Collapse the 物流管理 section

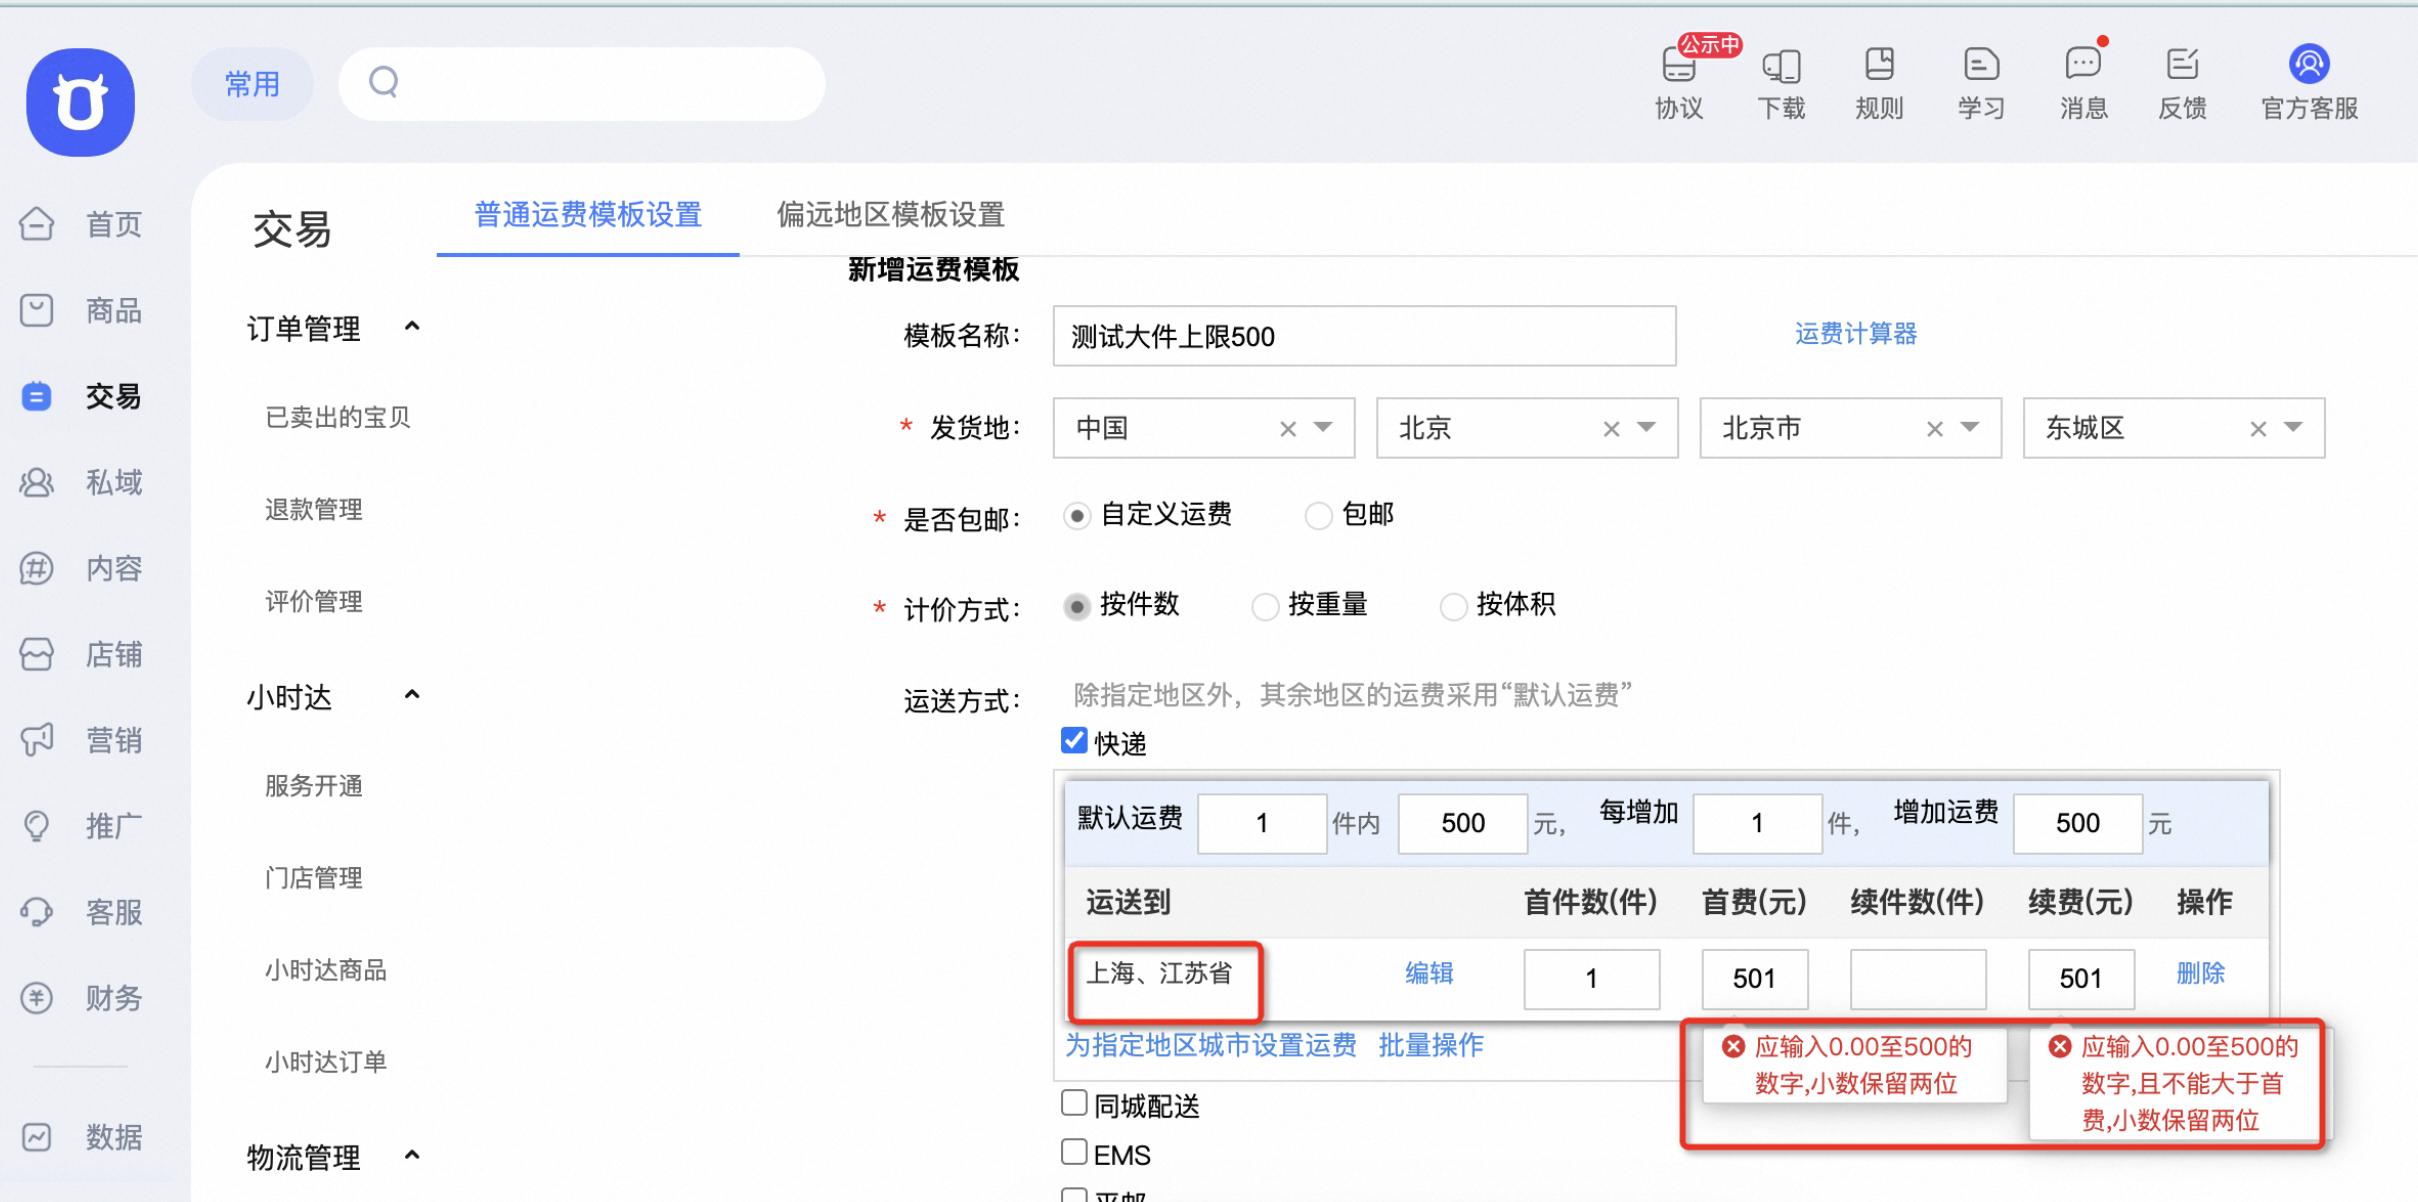[411, 1155]
